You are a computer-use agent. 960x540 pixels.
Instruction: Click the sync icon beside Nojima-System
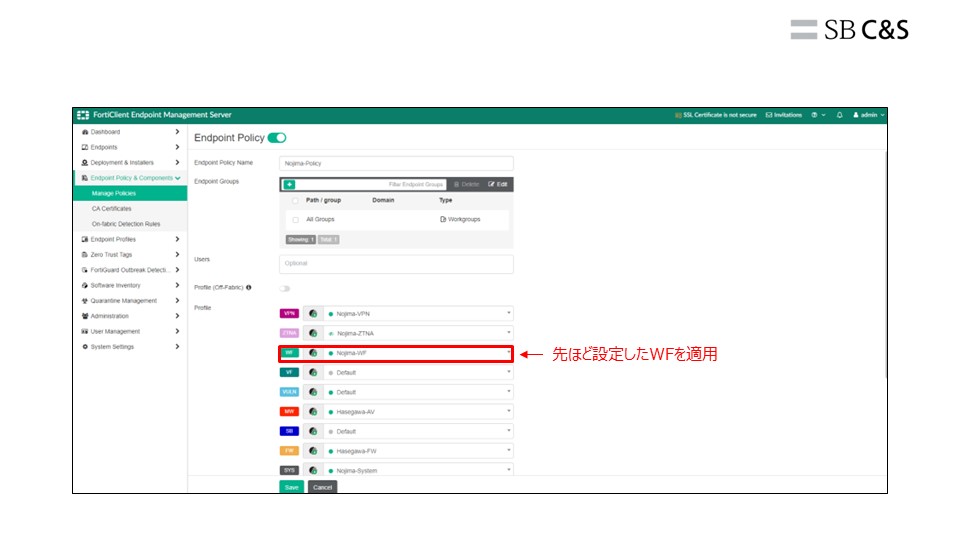pos(313,470)
